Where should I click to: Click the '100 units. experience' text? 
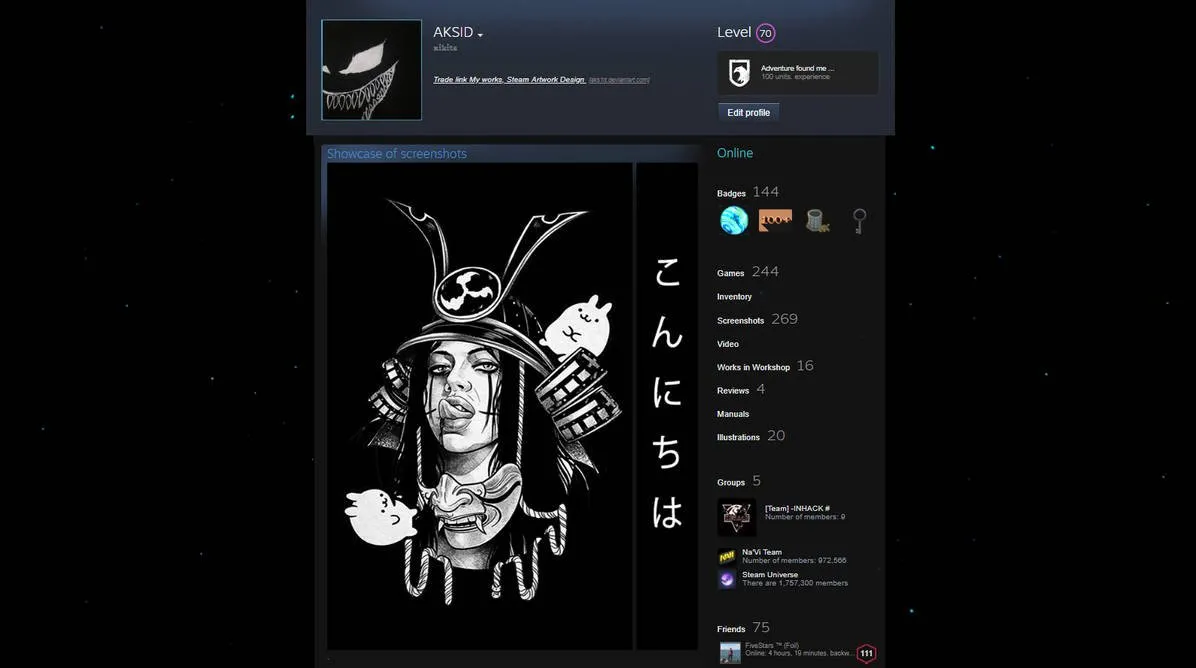click(x=796, y=77)
